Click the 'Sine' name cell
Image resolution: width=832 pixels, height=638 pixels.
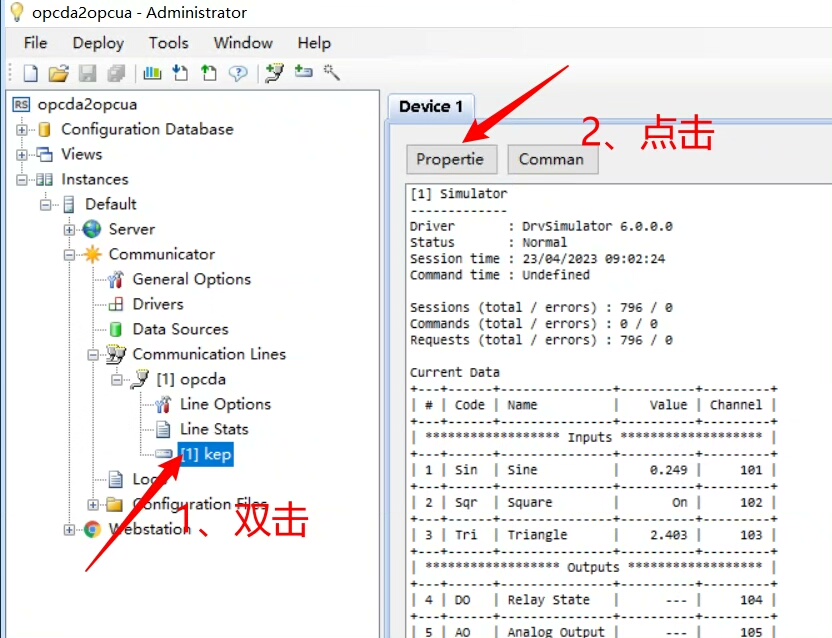pos(522,470)
